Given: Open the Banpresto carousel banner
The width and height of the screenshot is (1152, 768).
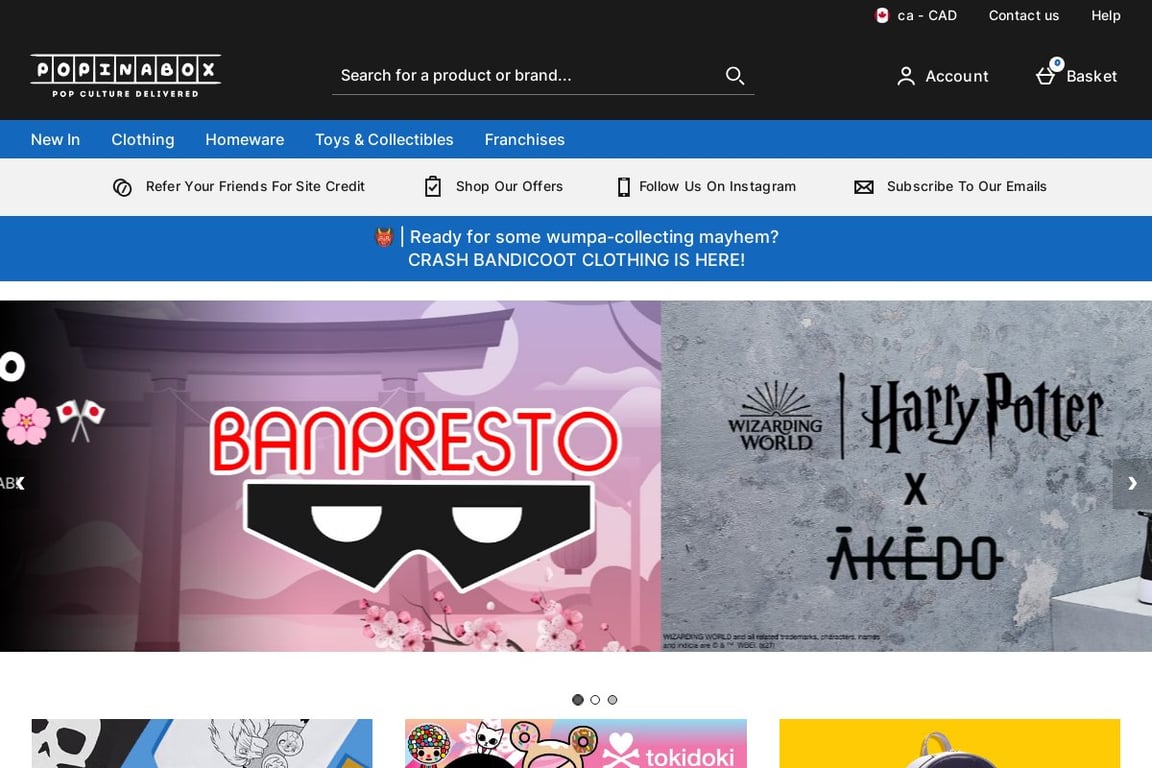Looking at the screenshot, I should 331,476.
